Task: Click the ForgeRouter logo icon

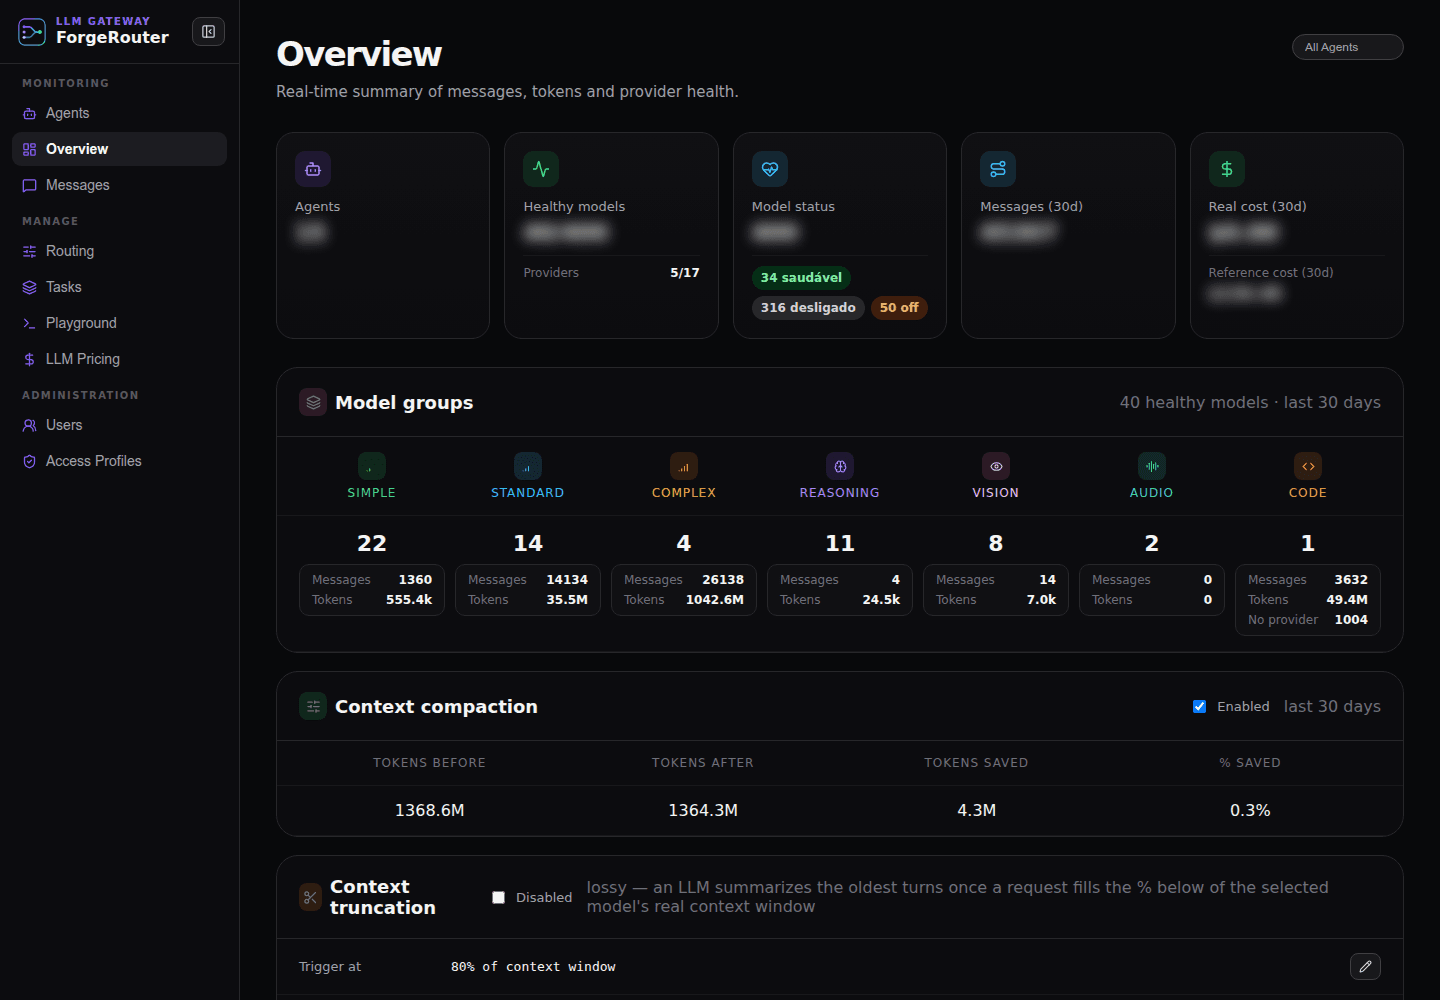Action: click(32, 32)
